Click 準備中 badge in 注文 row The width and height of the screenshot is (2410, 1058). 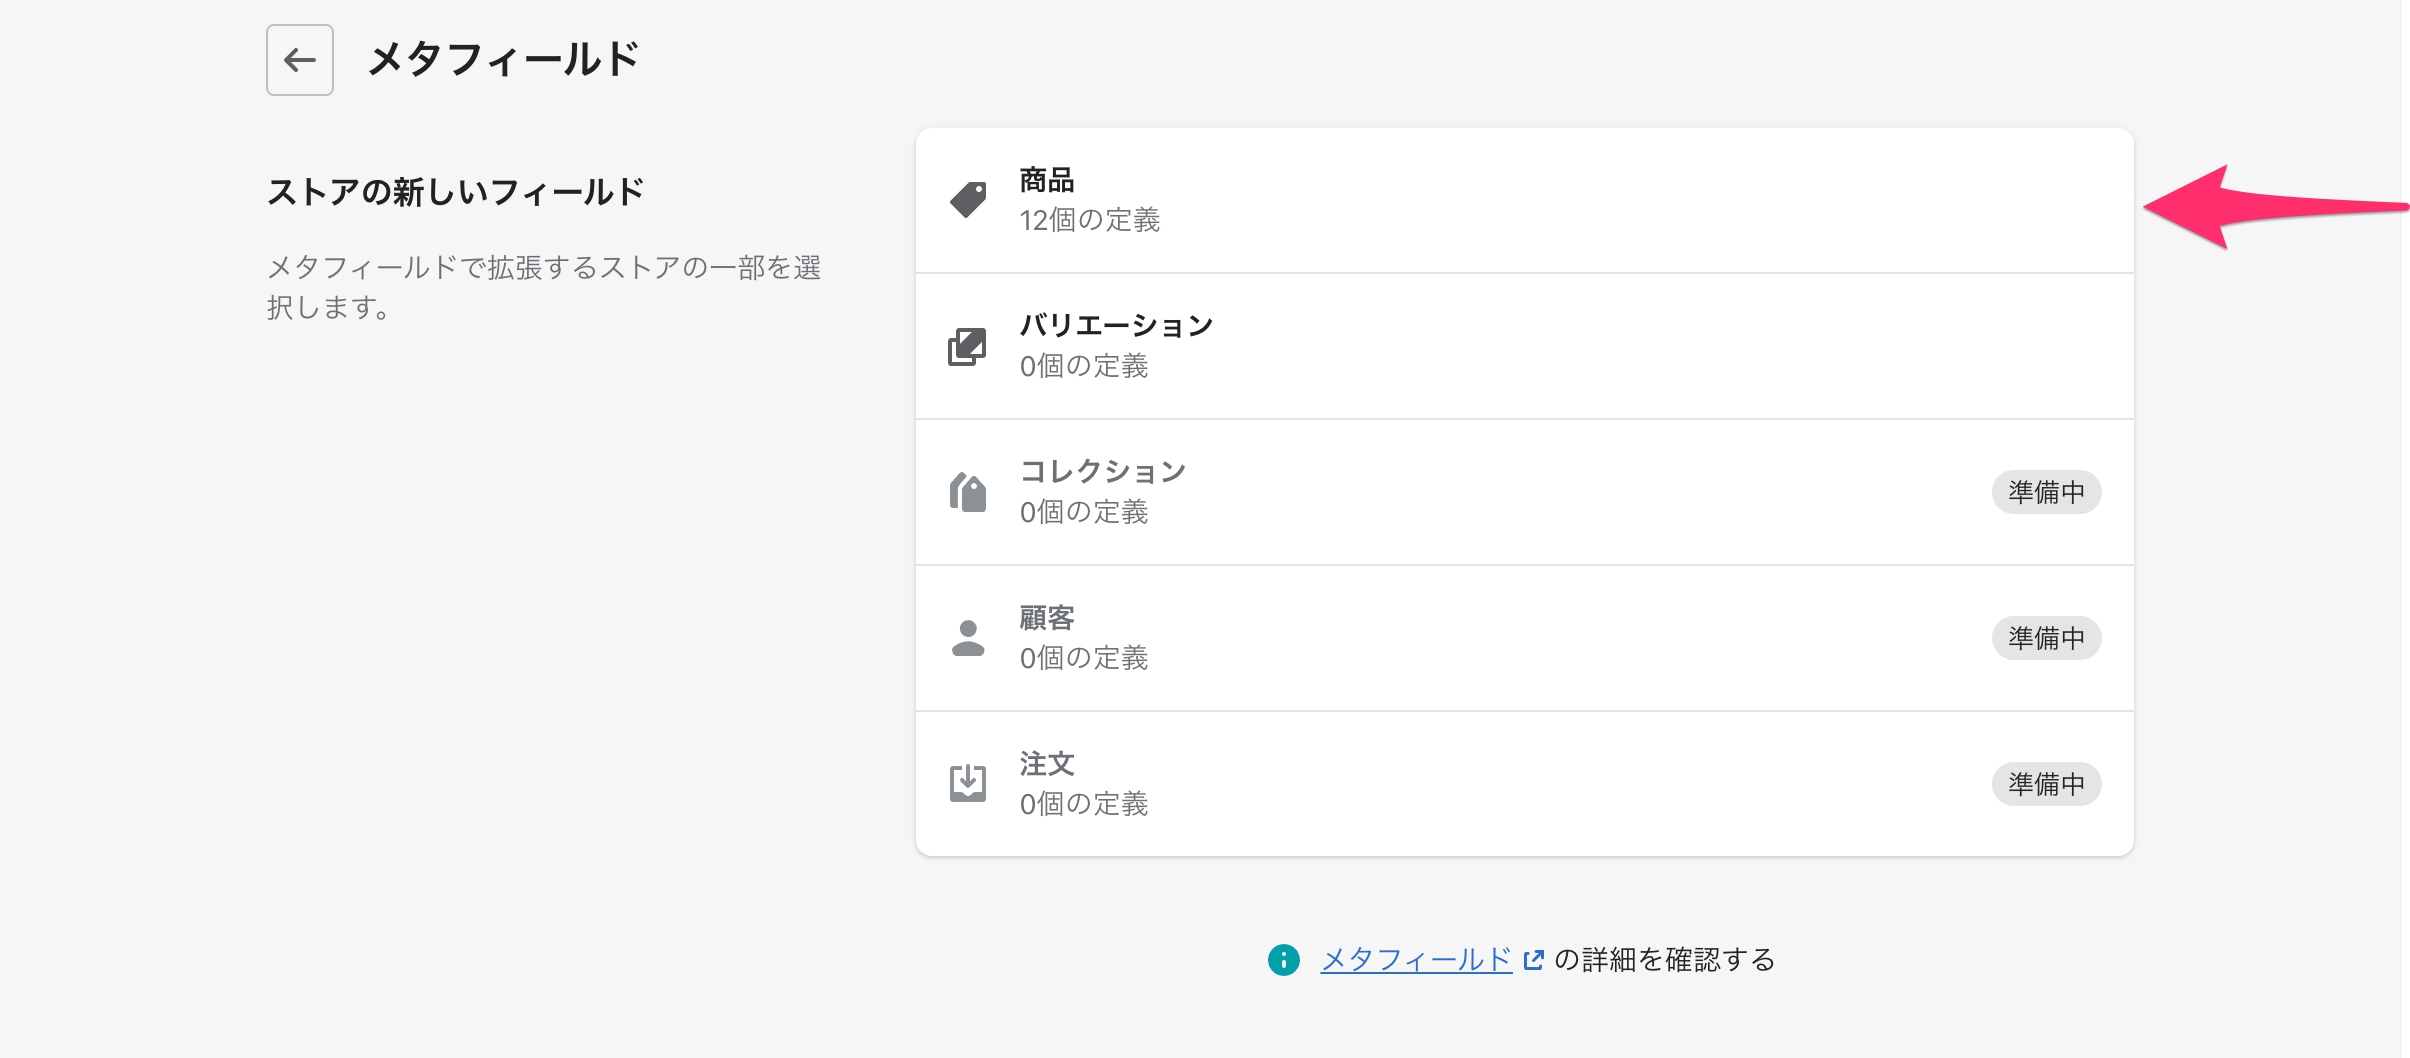[2046, 784]
